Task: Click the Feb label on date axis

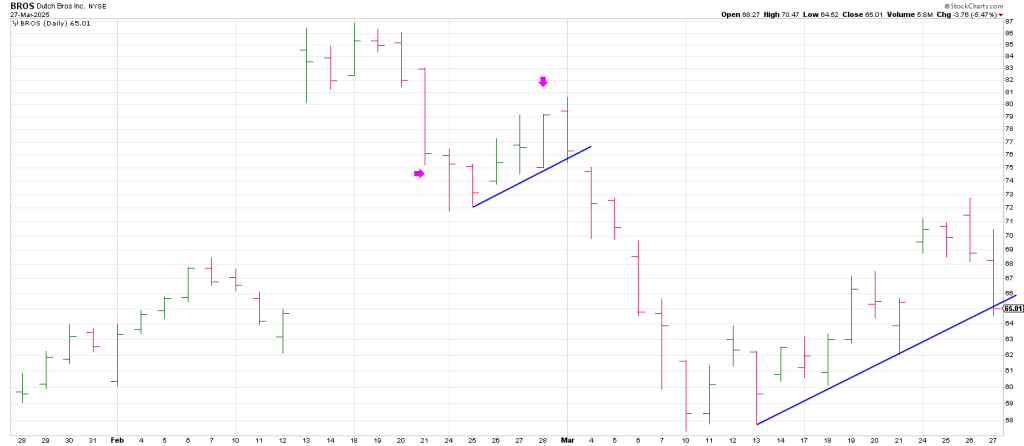Action: click(117, 439)
